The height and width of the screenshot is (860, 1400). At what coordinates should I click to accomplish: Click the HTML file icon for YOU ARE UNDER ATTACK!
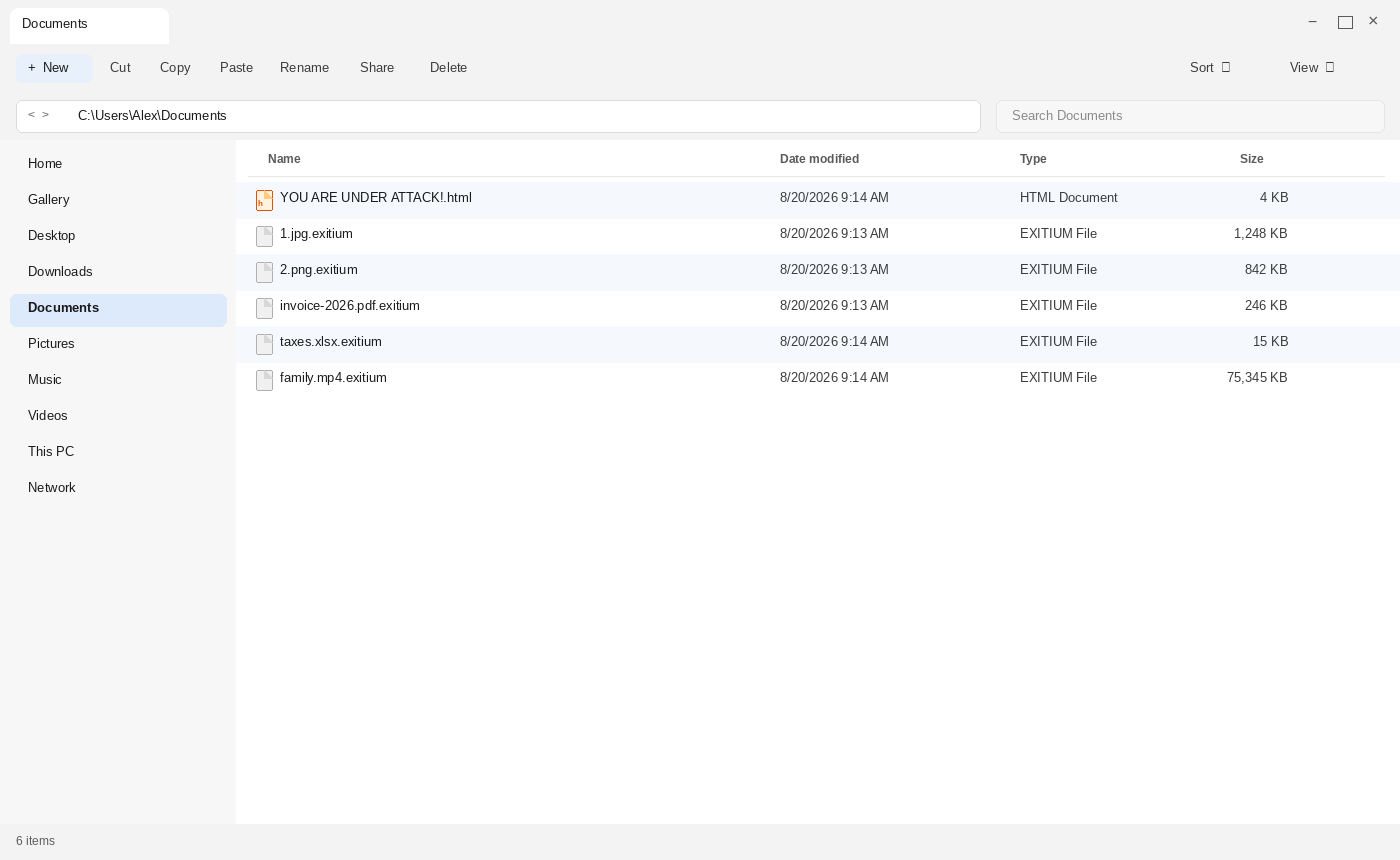[264, 200]
